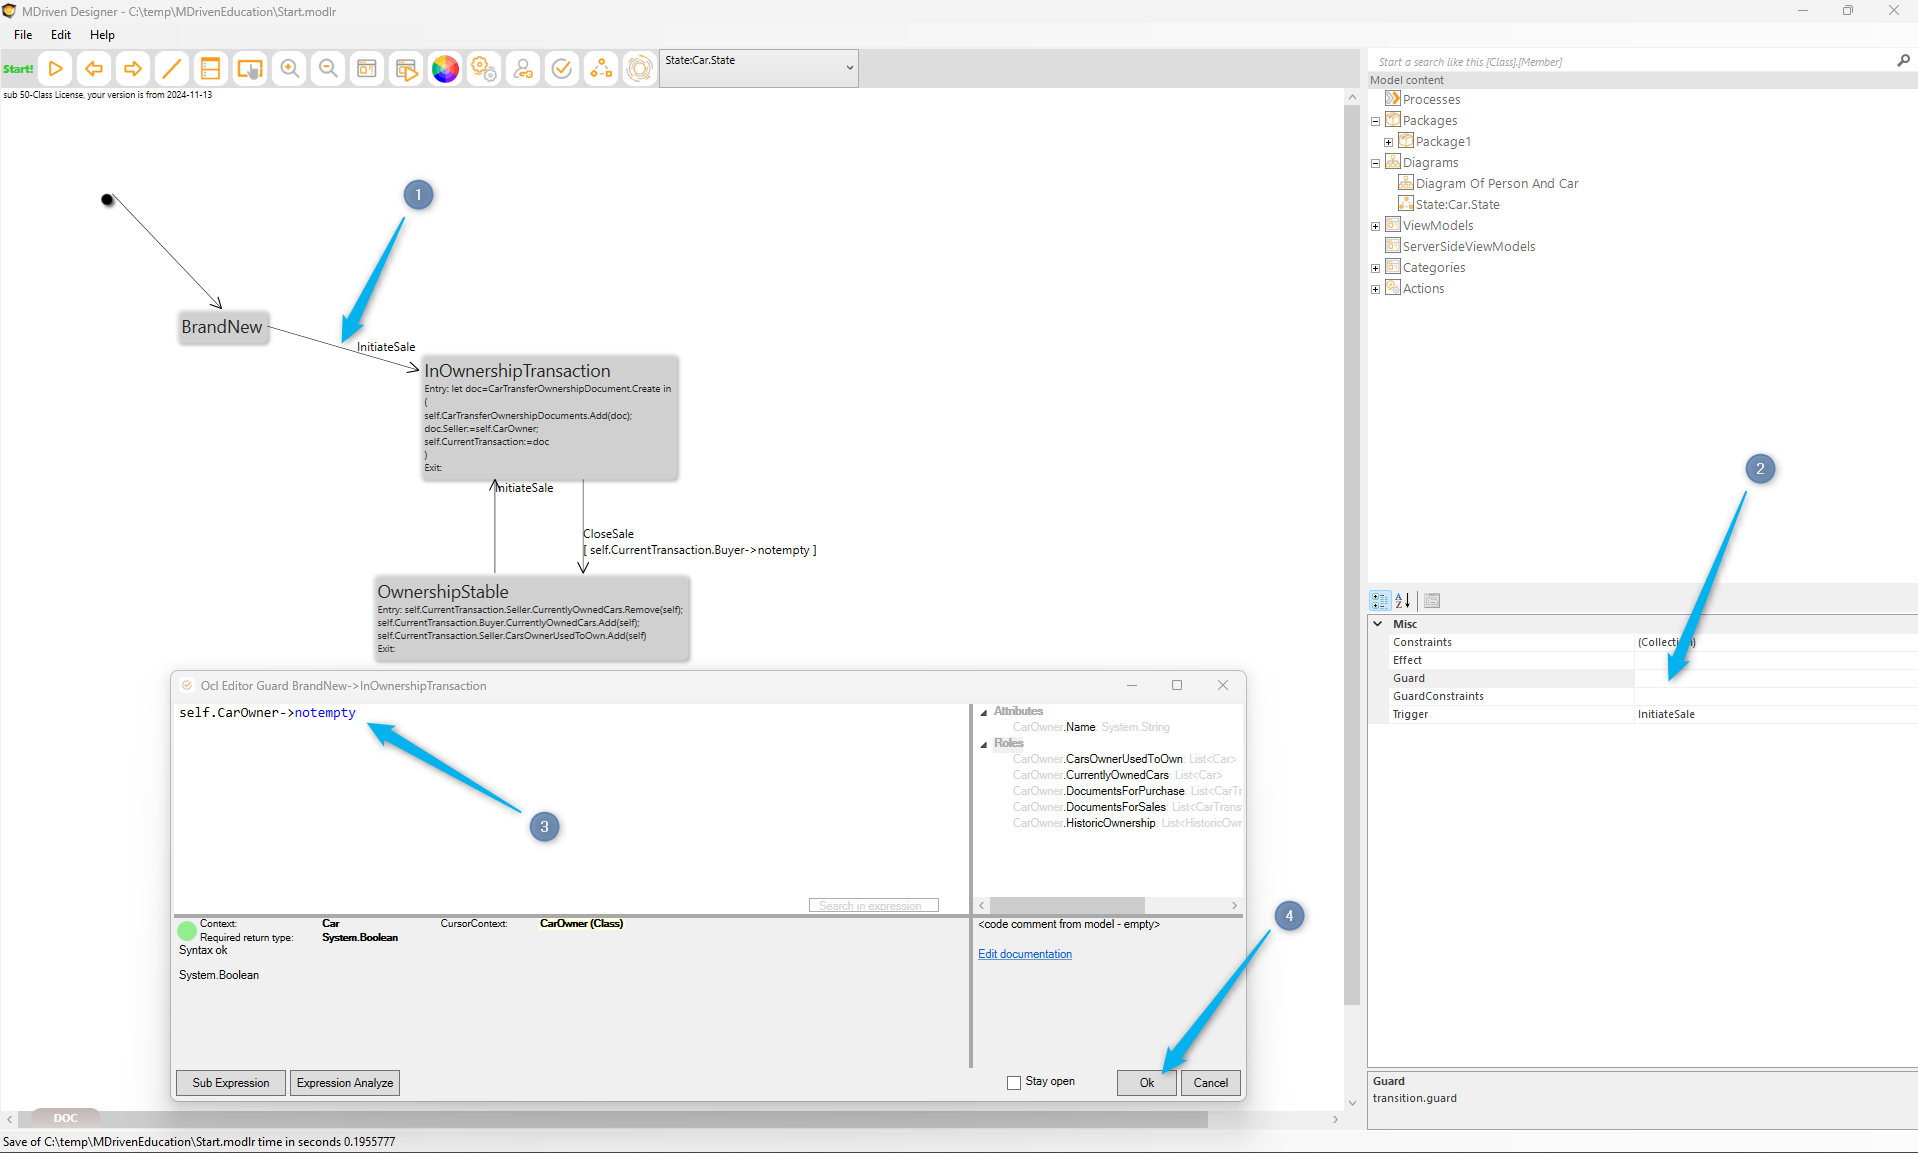Click the double gear settings icon
Screen dimensions: 1918x1153
(x=484, y=69)
